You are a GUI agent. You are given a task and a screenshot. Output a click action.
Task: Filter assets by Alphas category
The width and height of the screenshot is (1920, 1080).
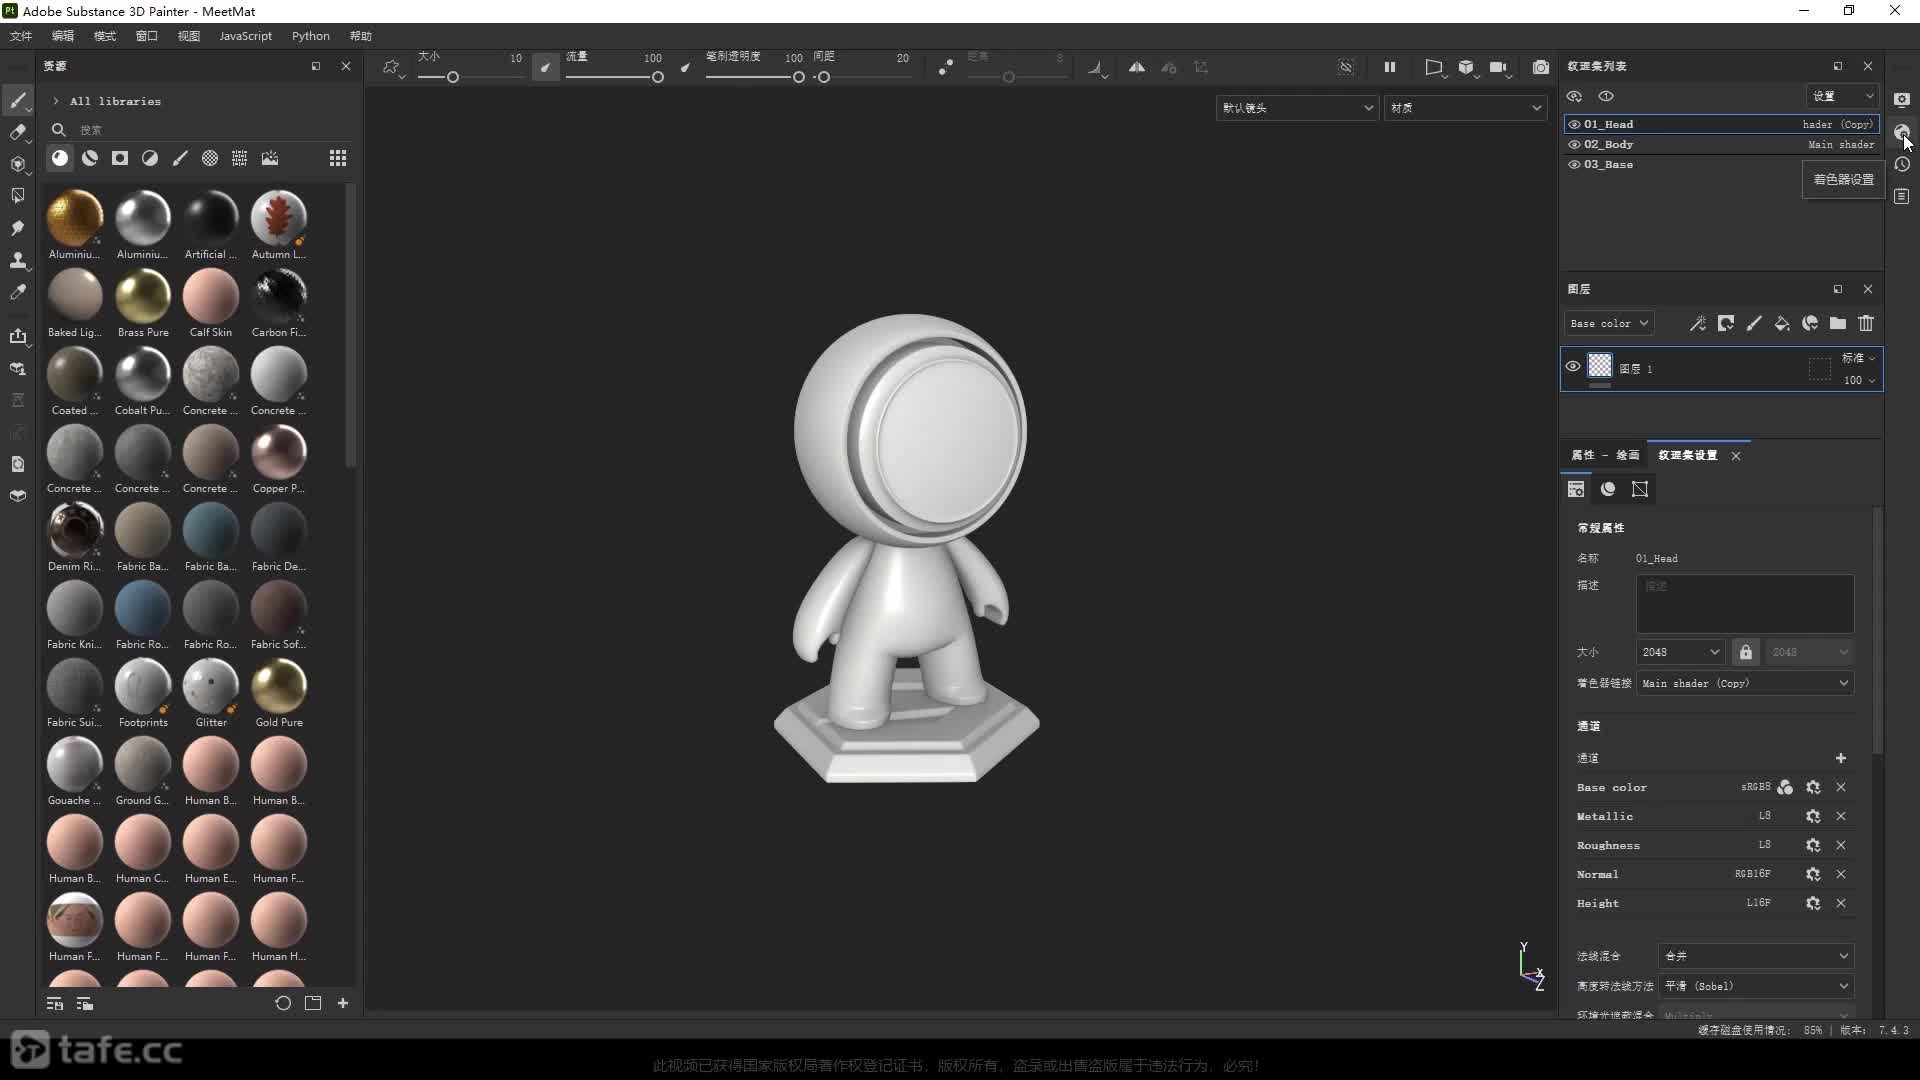click(210, 158)
